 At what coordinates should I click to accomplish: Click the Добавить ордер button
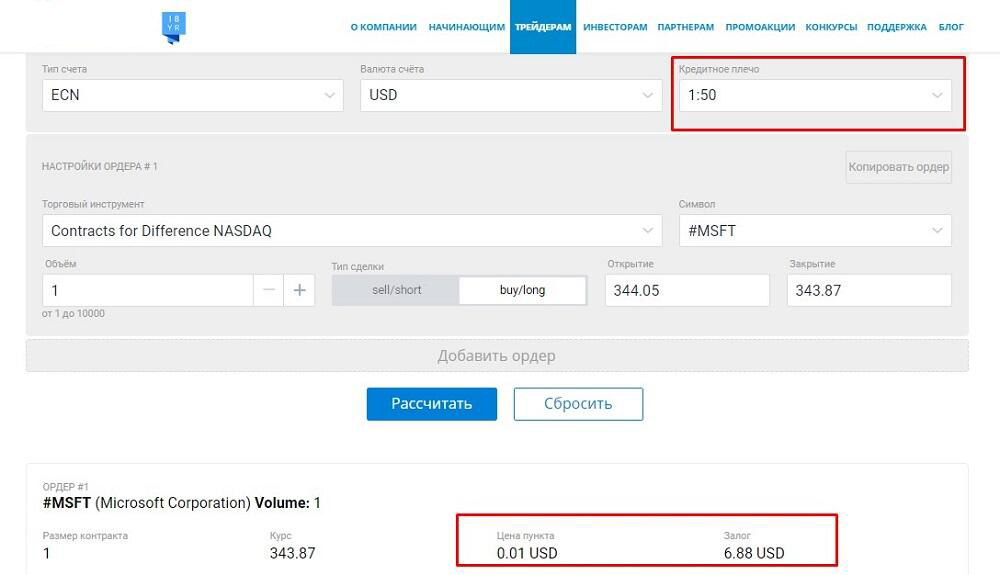coord(497,356)
